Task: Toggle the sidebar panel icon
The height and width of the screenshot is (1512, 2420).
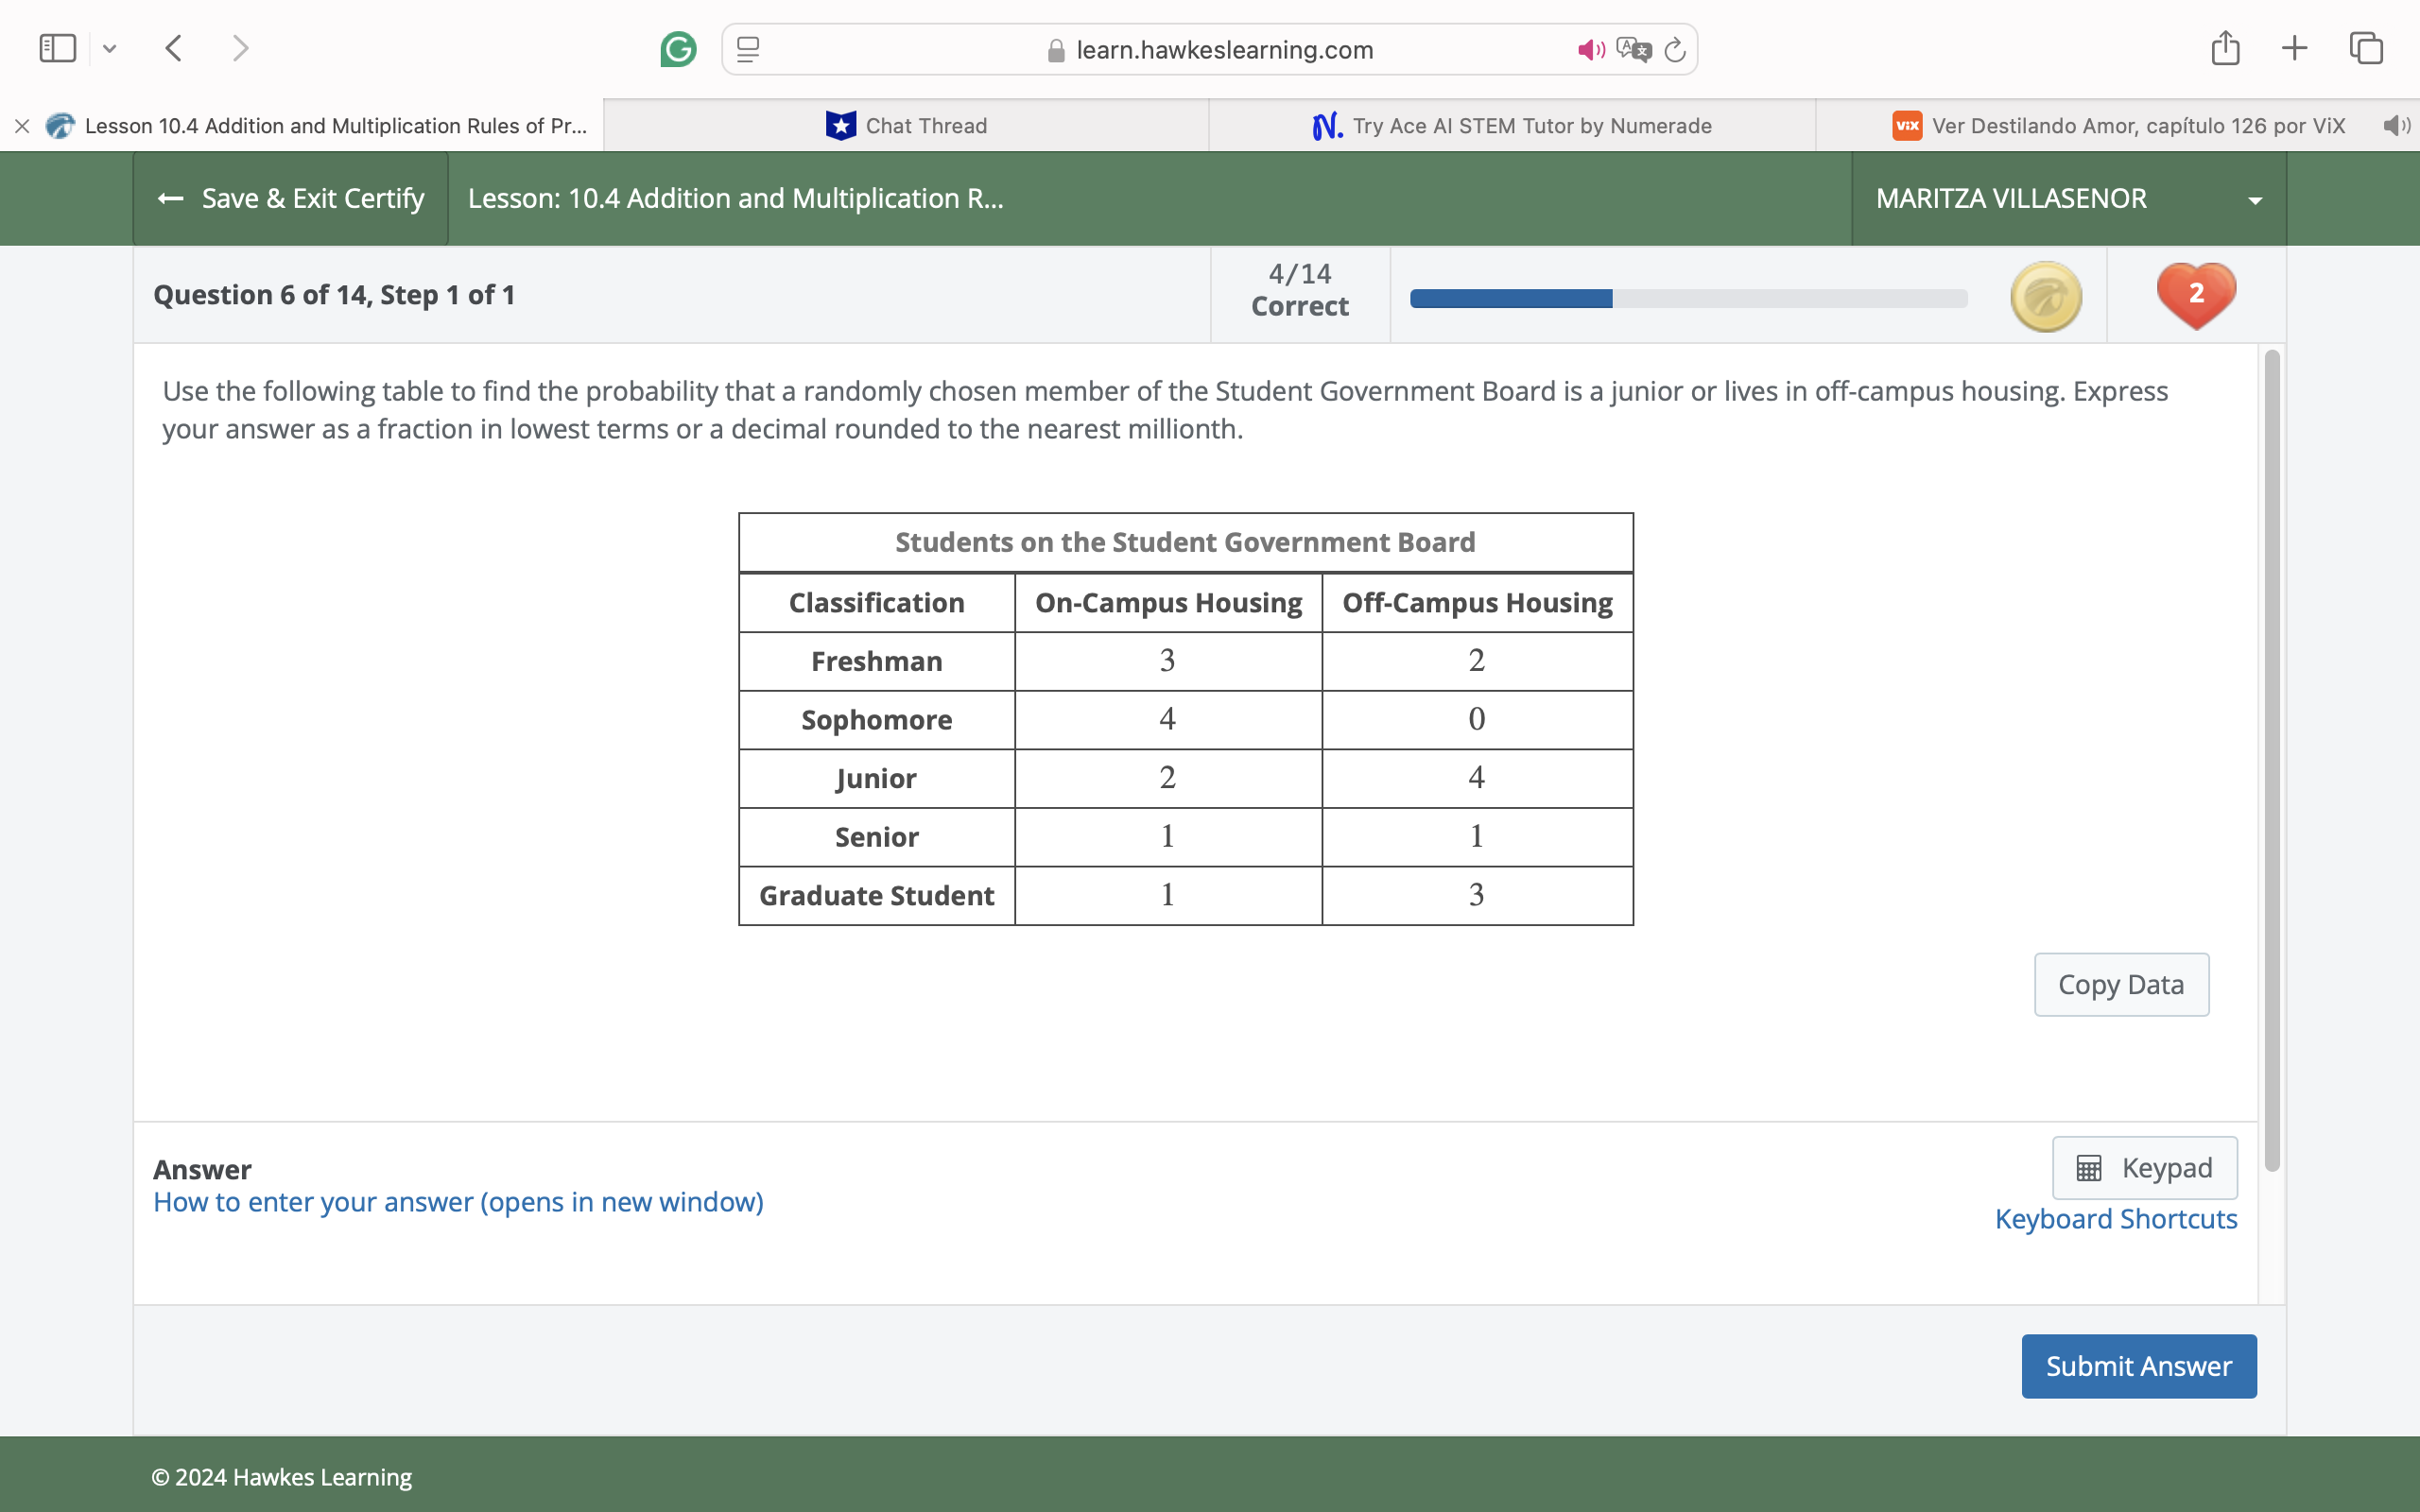Action: (57, 47)
